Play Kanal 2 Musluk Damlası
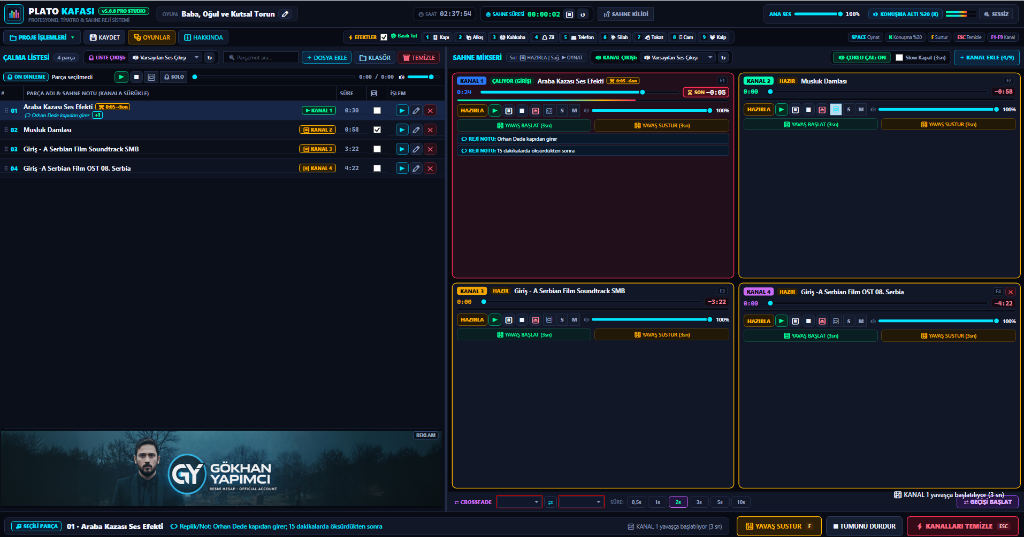 coord(781,109)
